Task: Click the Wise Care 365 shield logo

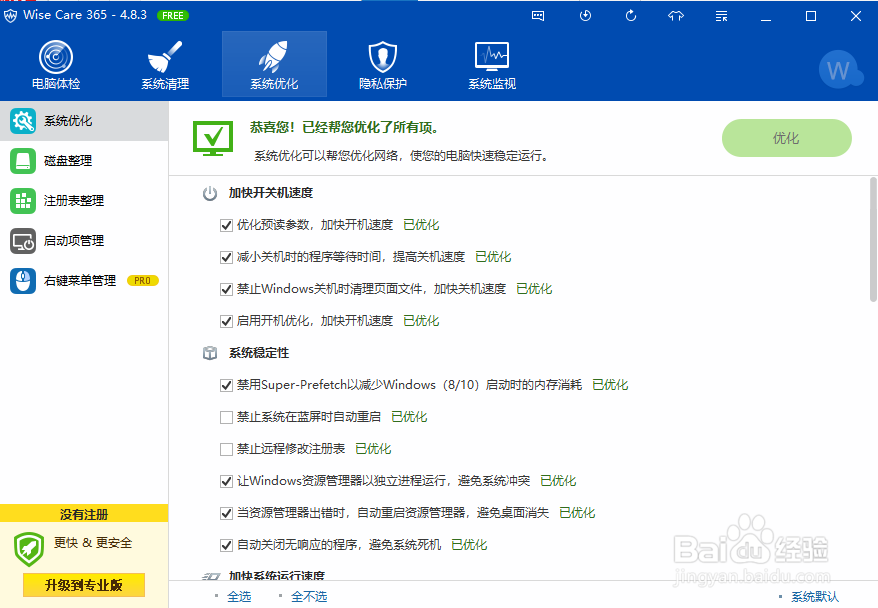Action: pos(10,16)
